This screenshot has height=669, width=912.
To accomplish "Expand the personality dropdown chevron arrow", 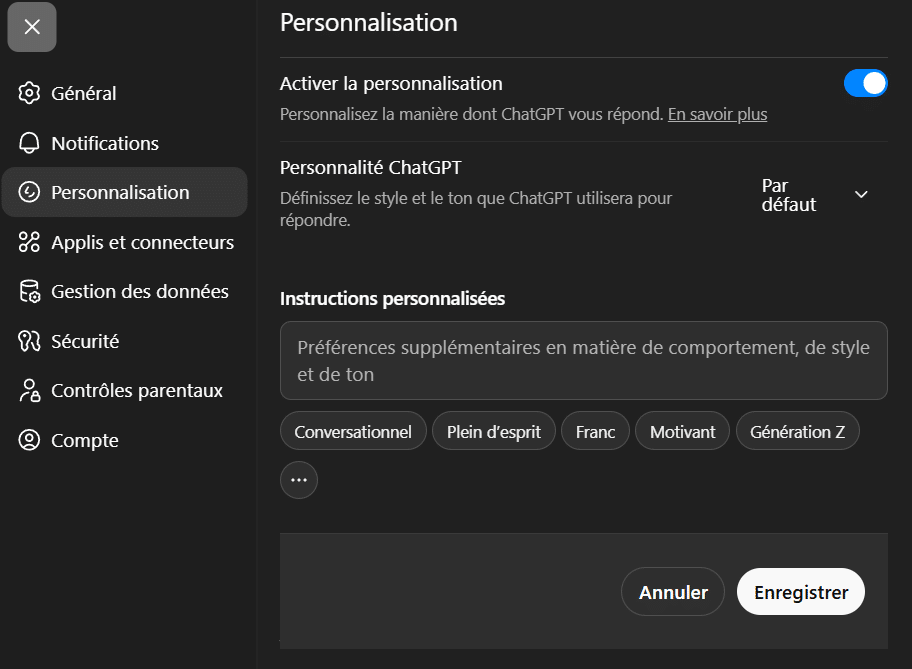I will coord(861,195).
